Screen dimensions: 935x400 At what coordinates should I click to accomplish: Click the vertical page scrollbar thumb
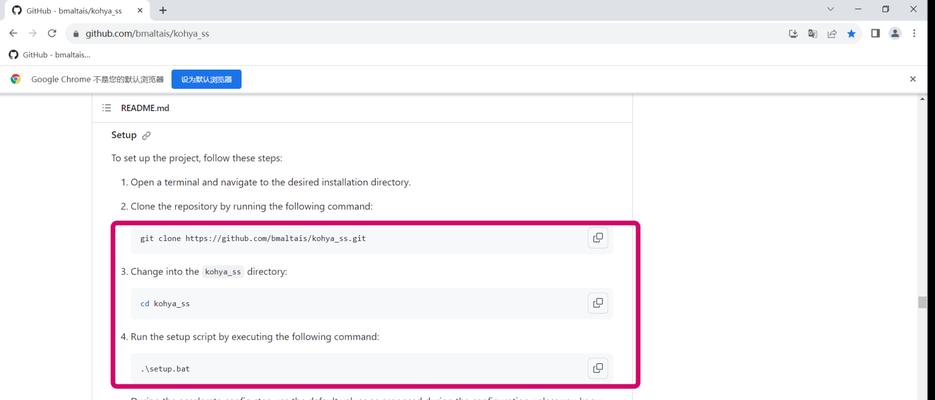922,302
